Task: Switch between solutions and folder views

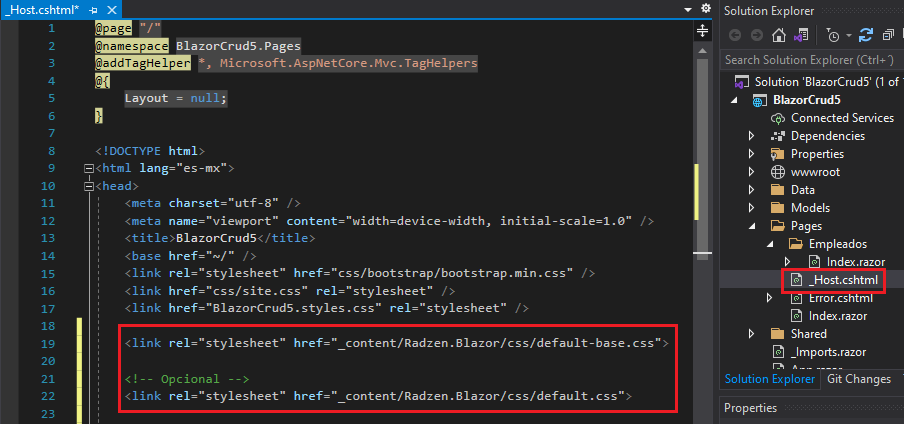Action: [x=800, y=36]
